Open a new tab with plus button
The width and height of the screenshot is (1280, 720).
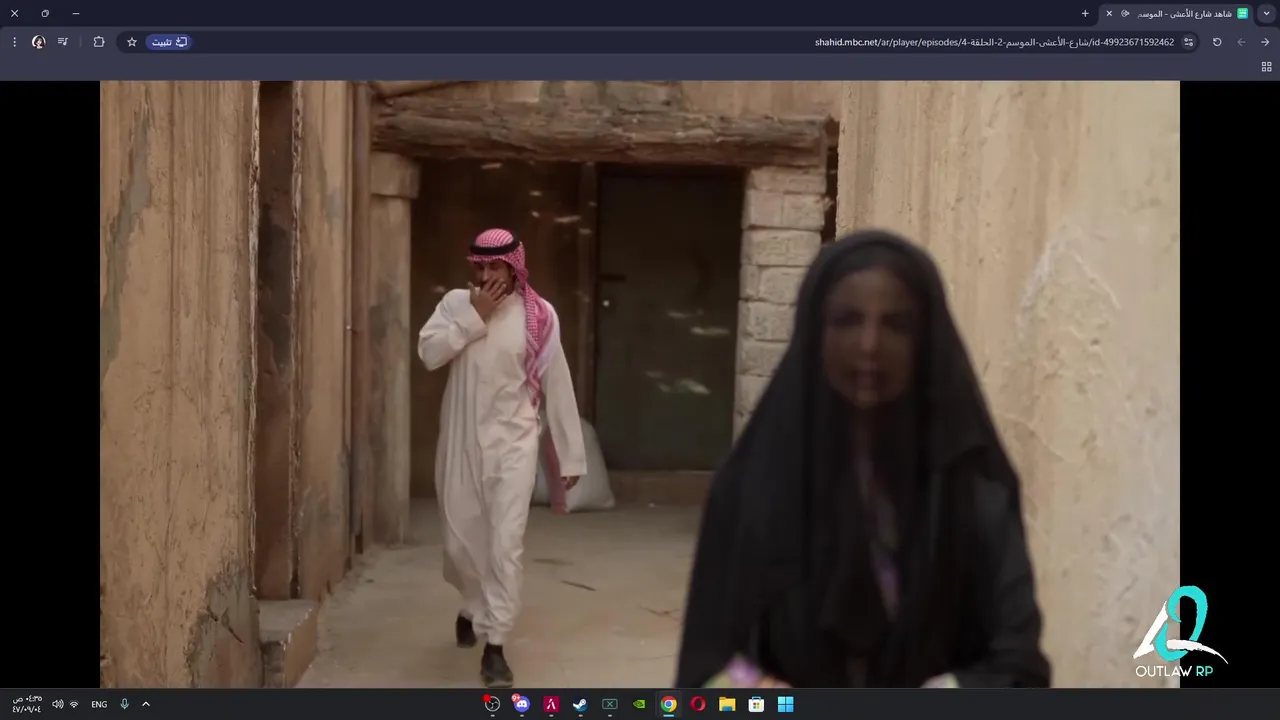tap(1085, 13)
